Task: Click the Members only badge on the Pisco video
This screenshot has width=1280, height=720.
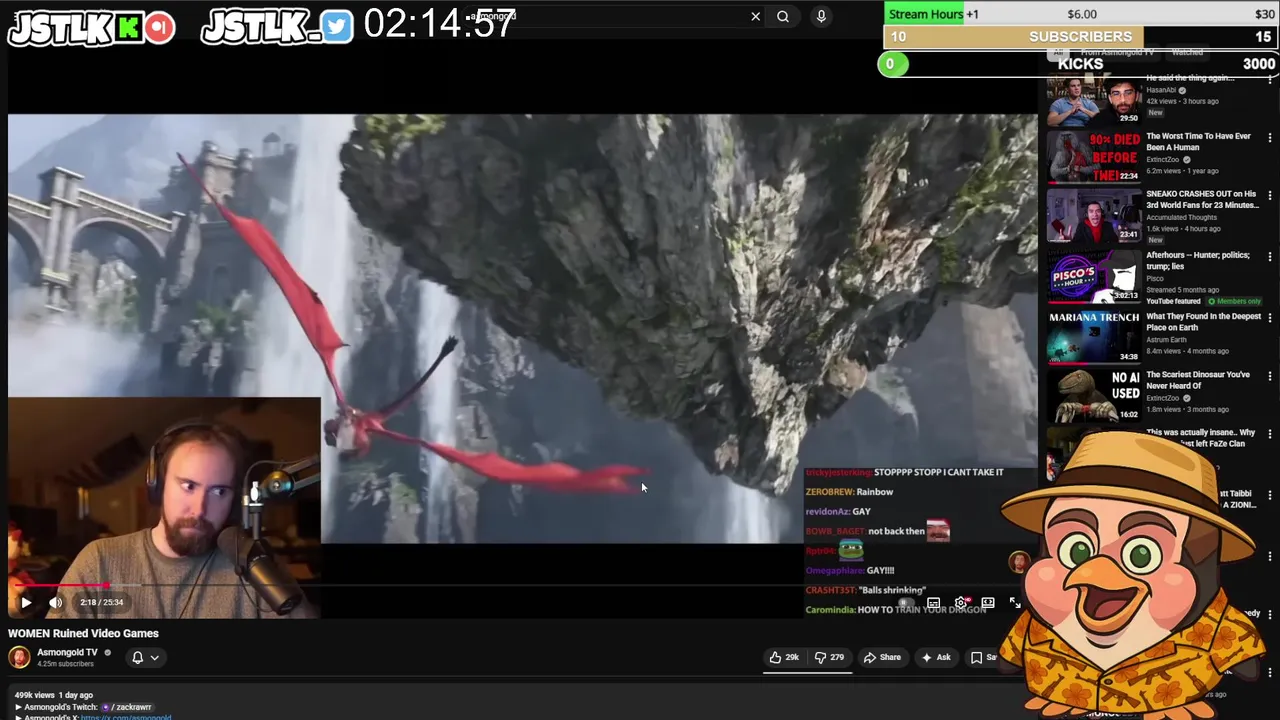Action: (1235, 301)
